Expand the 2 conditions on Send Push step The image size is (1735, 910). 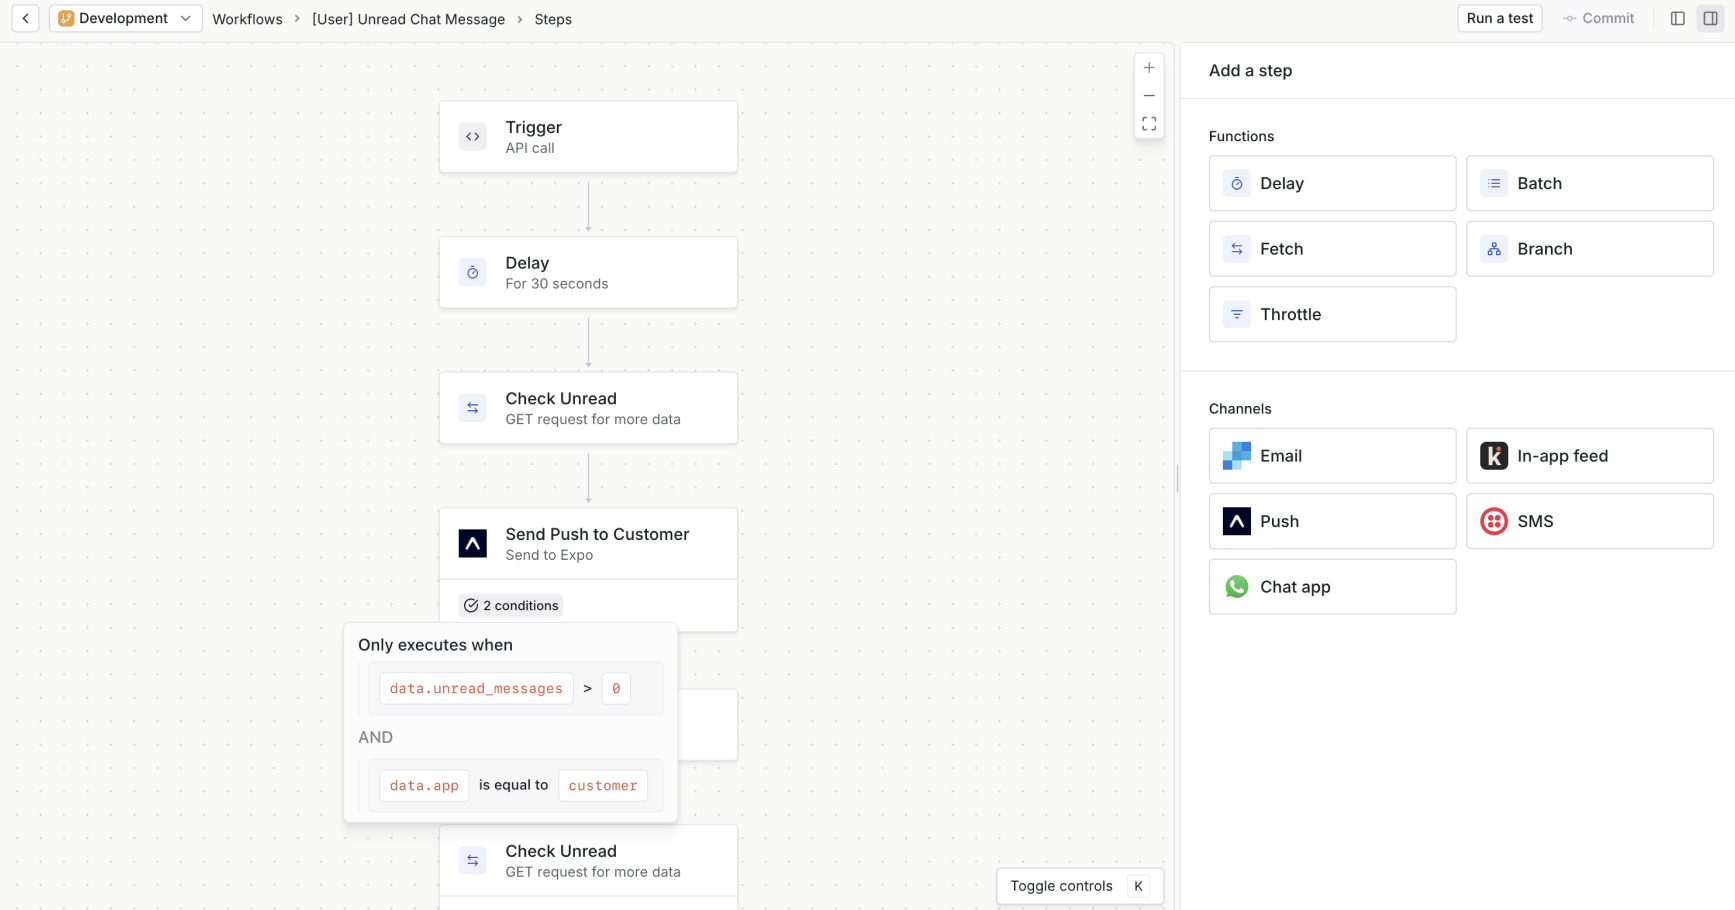coord(510,605)
